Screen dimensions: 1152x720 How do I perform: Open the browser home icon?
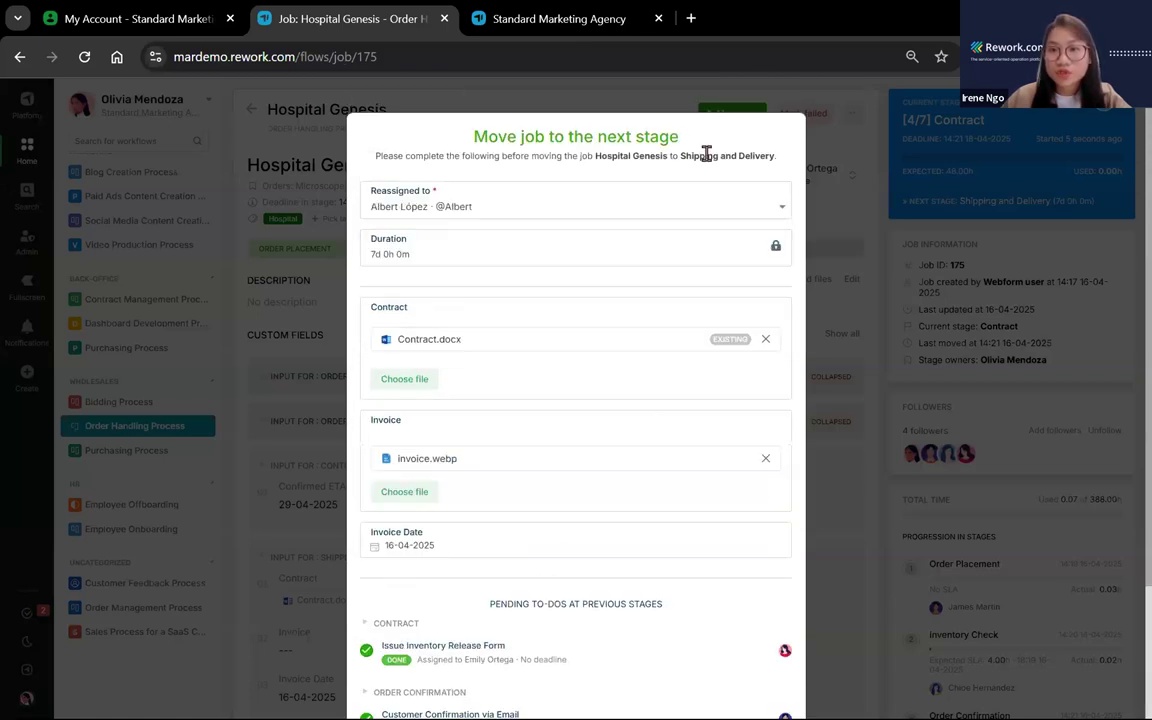coord(117,57)
